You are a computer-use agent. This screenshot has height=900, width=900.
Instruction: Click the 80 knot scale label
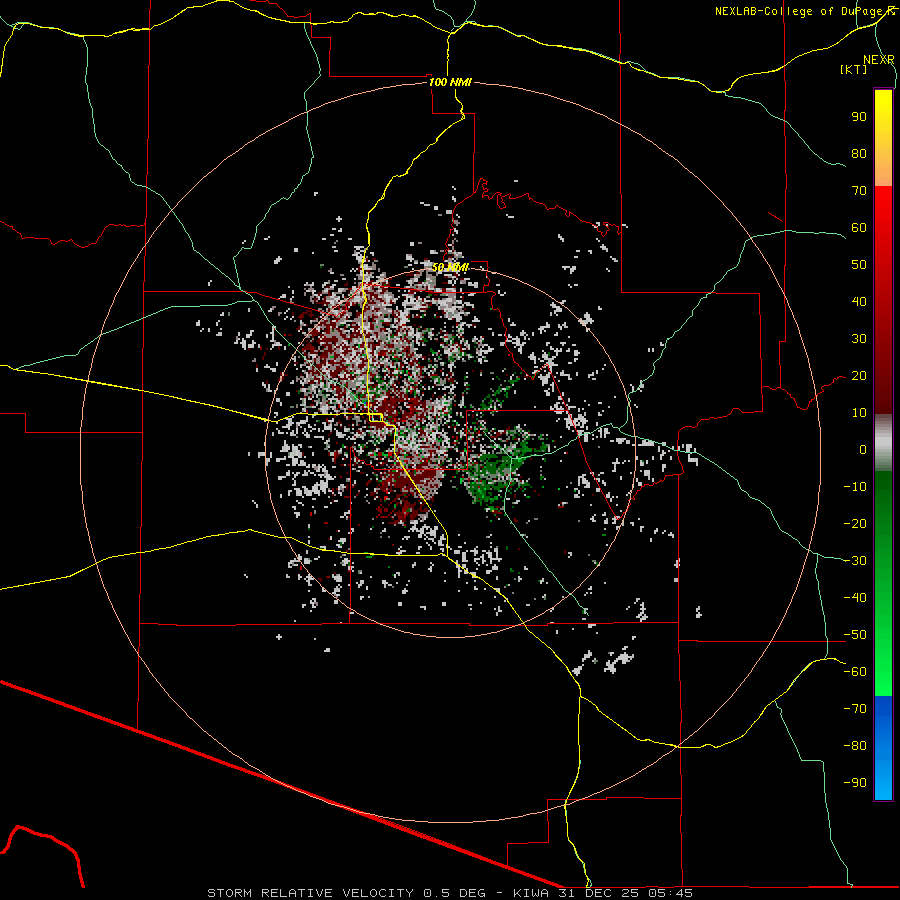[x=859, y=154]
